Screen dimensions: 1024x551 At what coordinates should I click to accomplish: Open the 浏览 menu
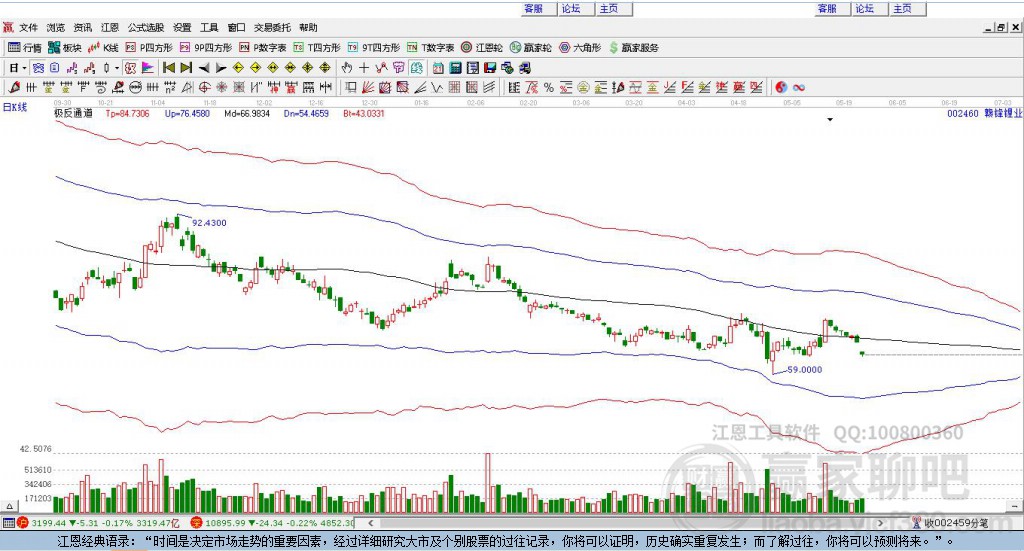56,27
